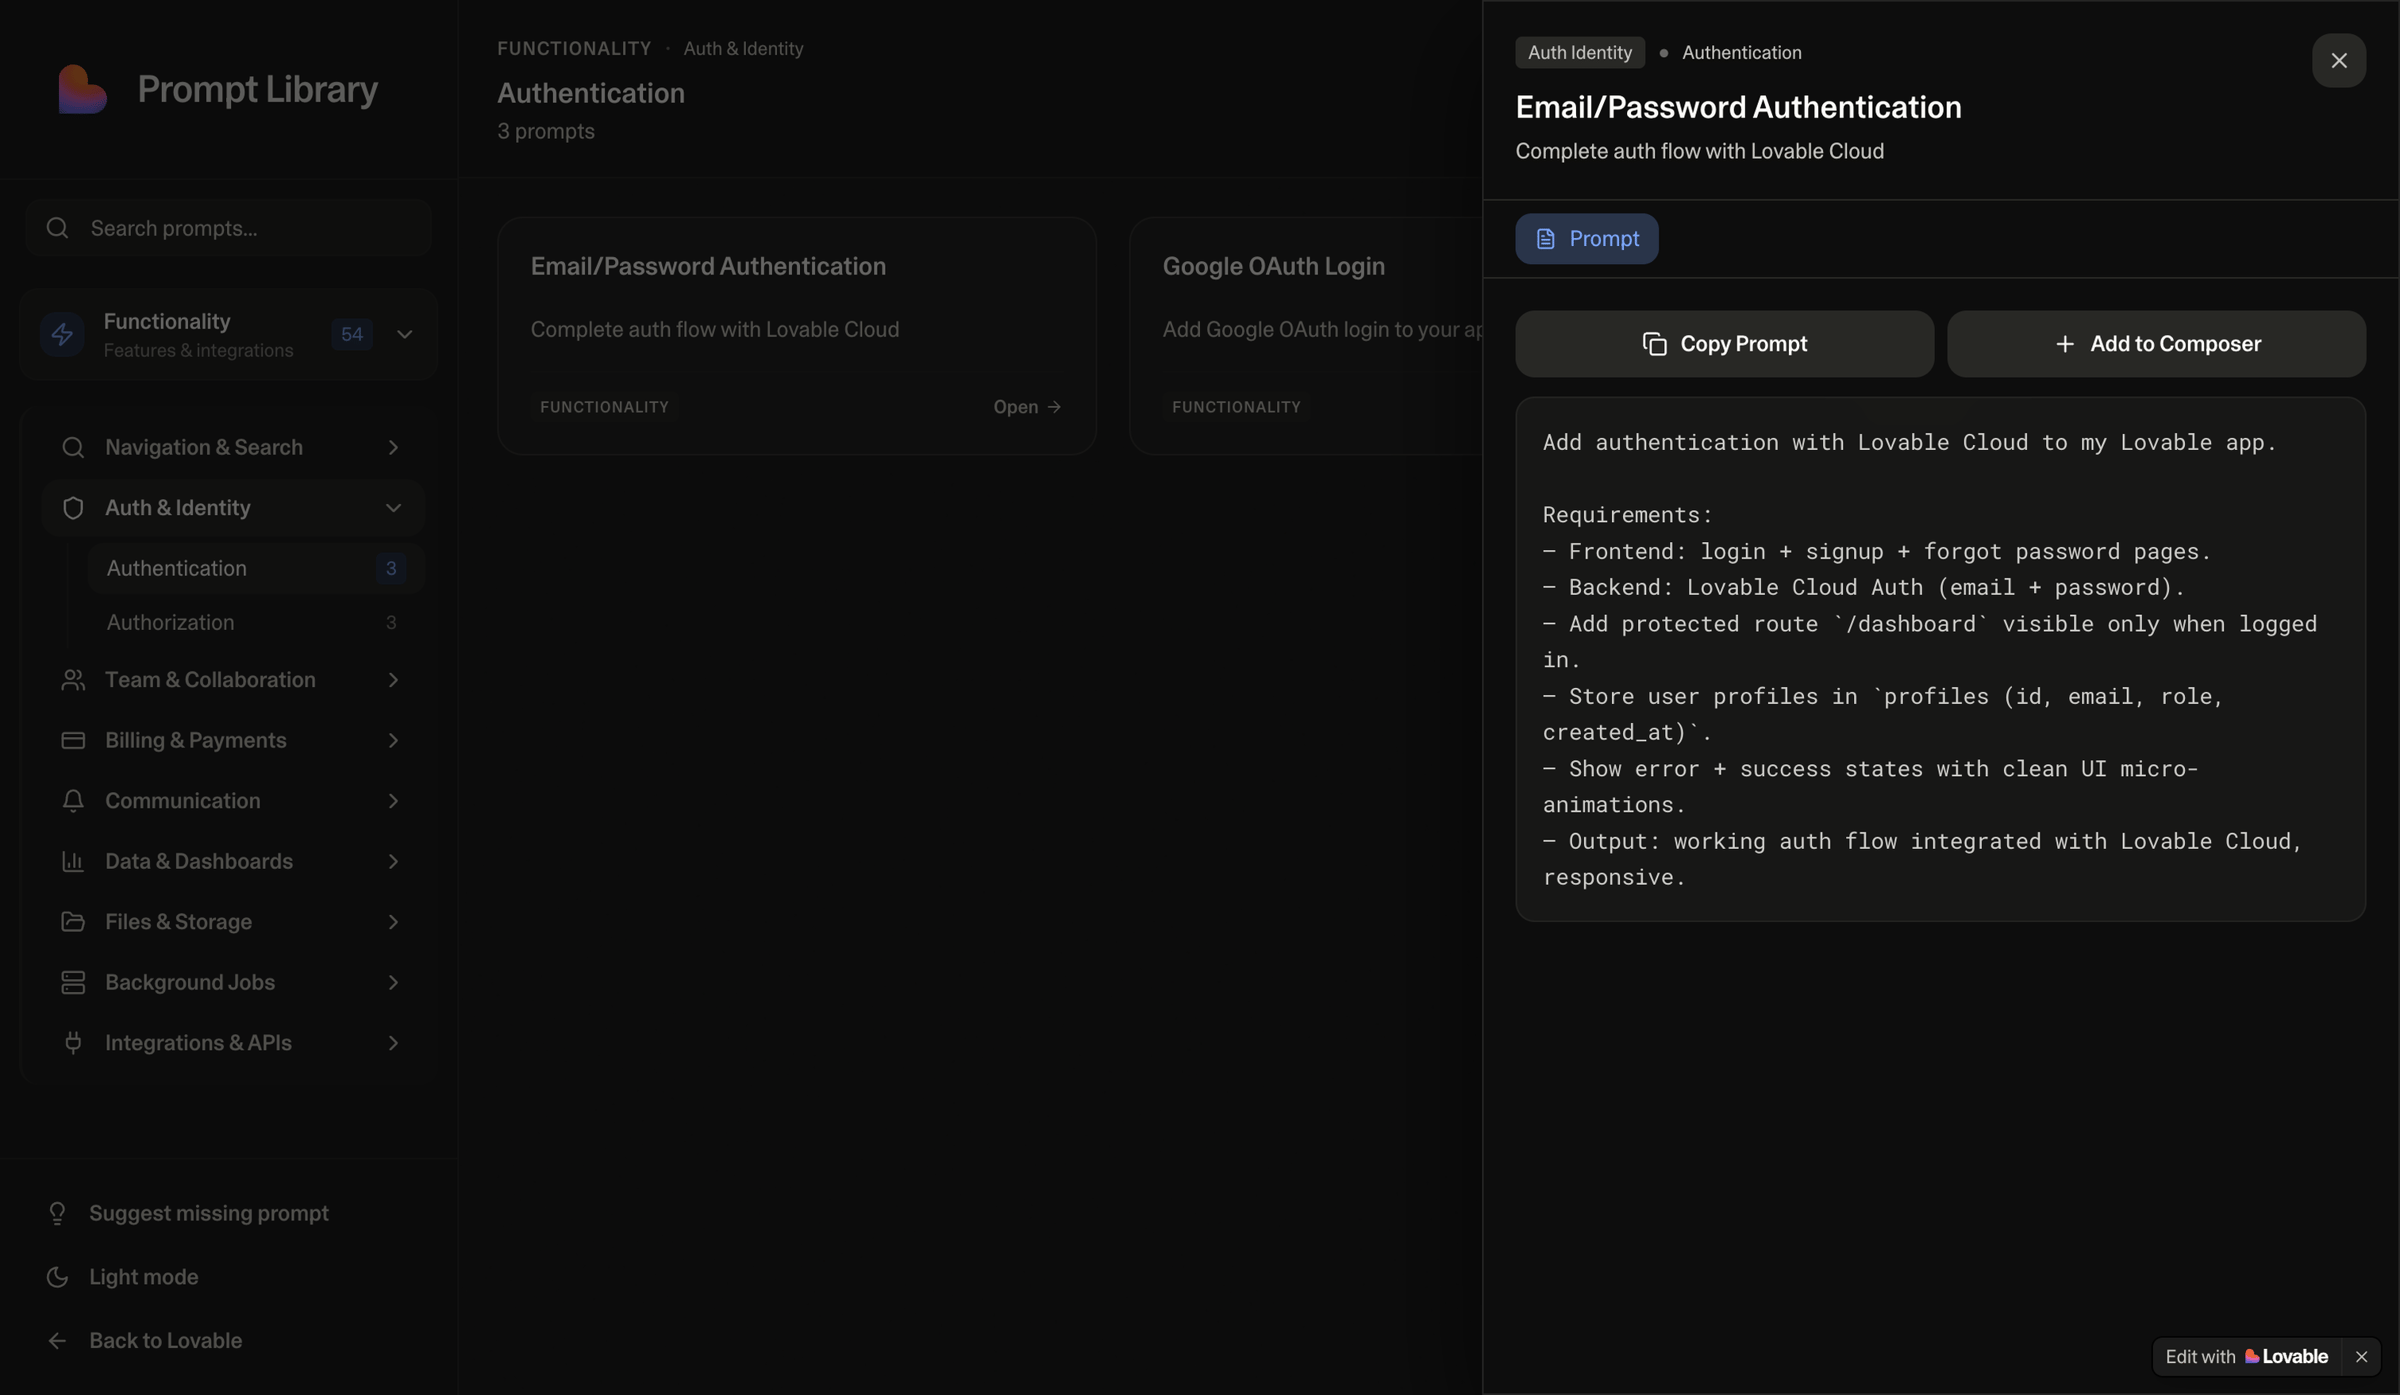The height and width of the screenshot is (1395, 2400).
Task: Click the Files & Storage folder icon
Action: click(x=73, y=922)
